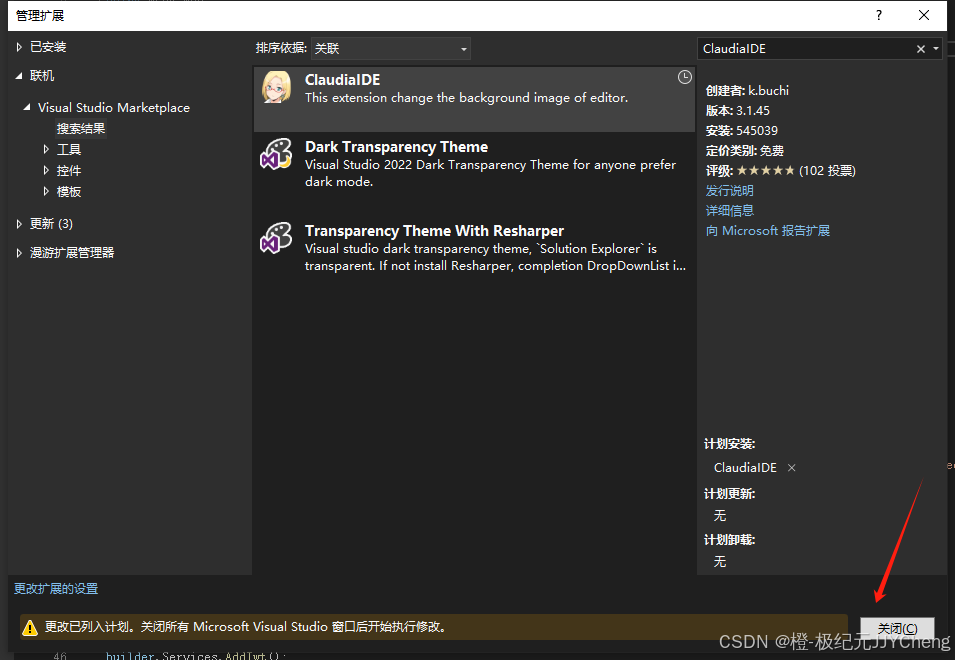Collapse the Visual Studio Marketplace node
Screen dimensions: 955x660
click(27, 108)
